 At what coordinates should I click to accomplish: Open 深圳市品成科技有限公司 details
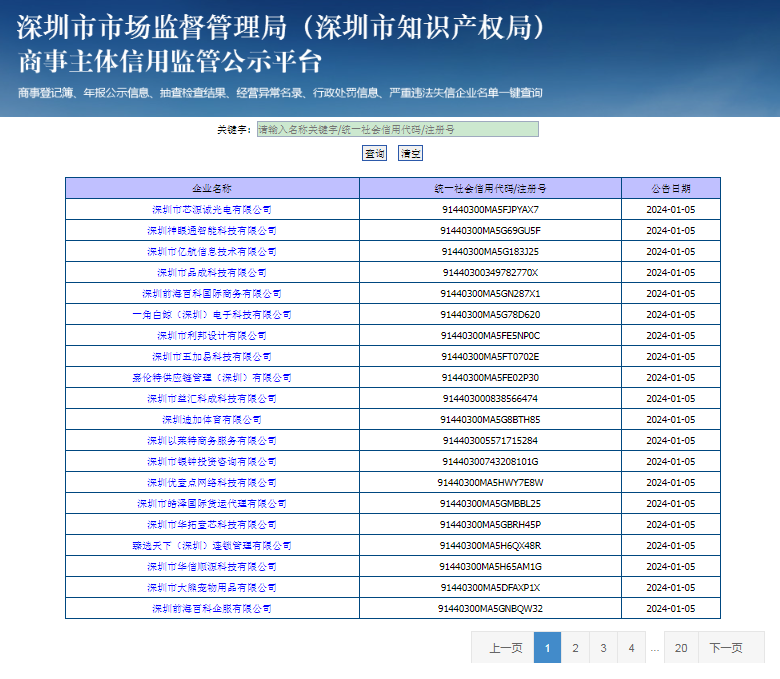point(212,272)
